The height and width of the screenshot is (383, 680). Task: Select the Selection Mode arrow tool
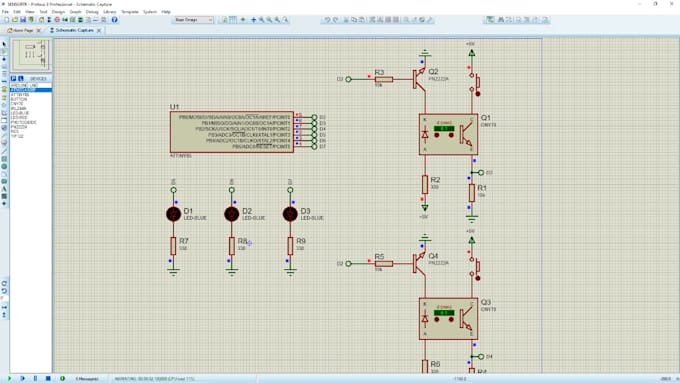click(4, 44)
